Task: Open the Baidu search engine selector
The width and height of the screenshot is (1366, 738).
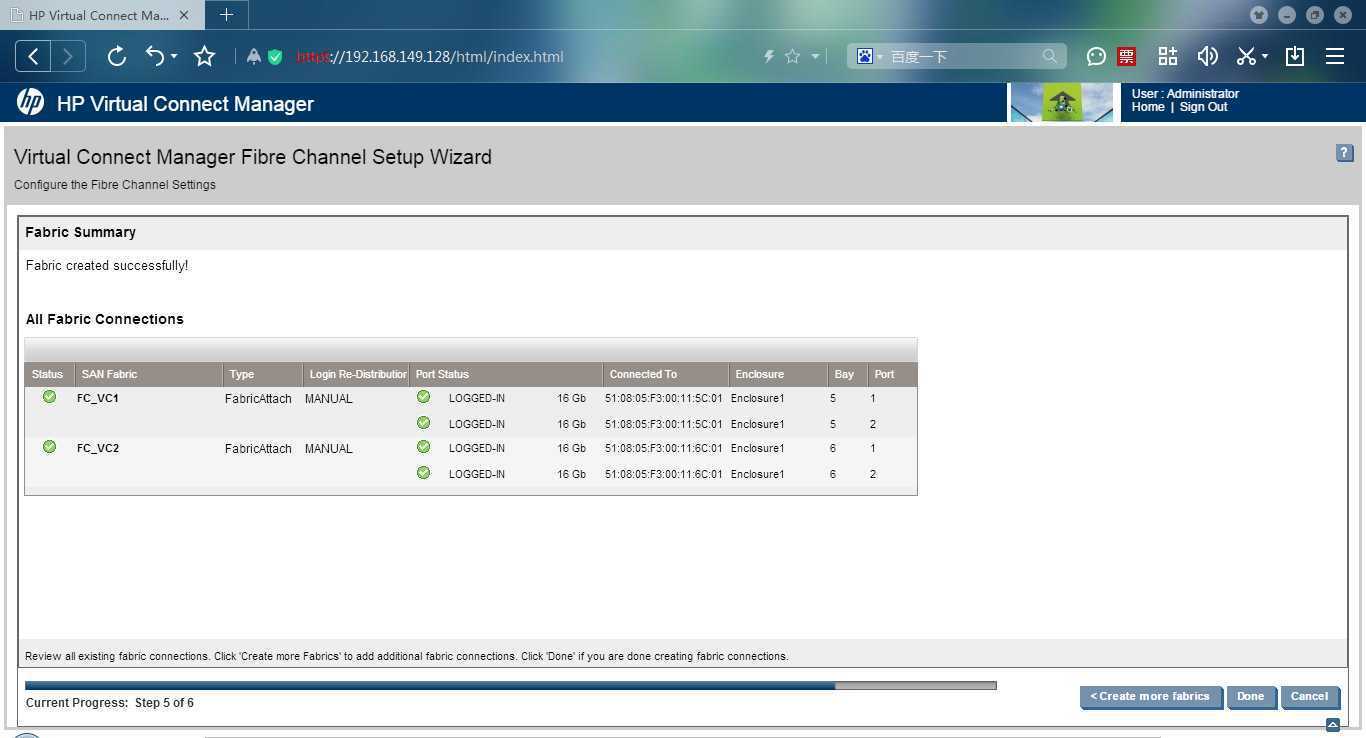Action: (869, 56)
